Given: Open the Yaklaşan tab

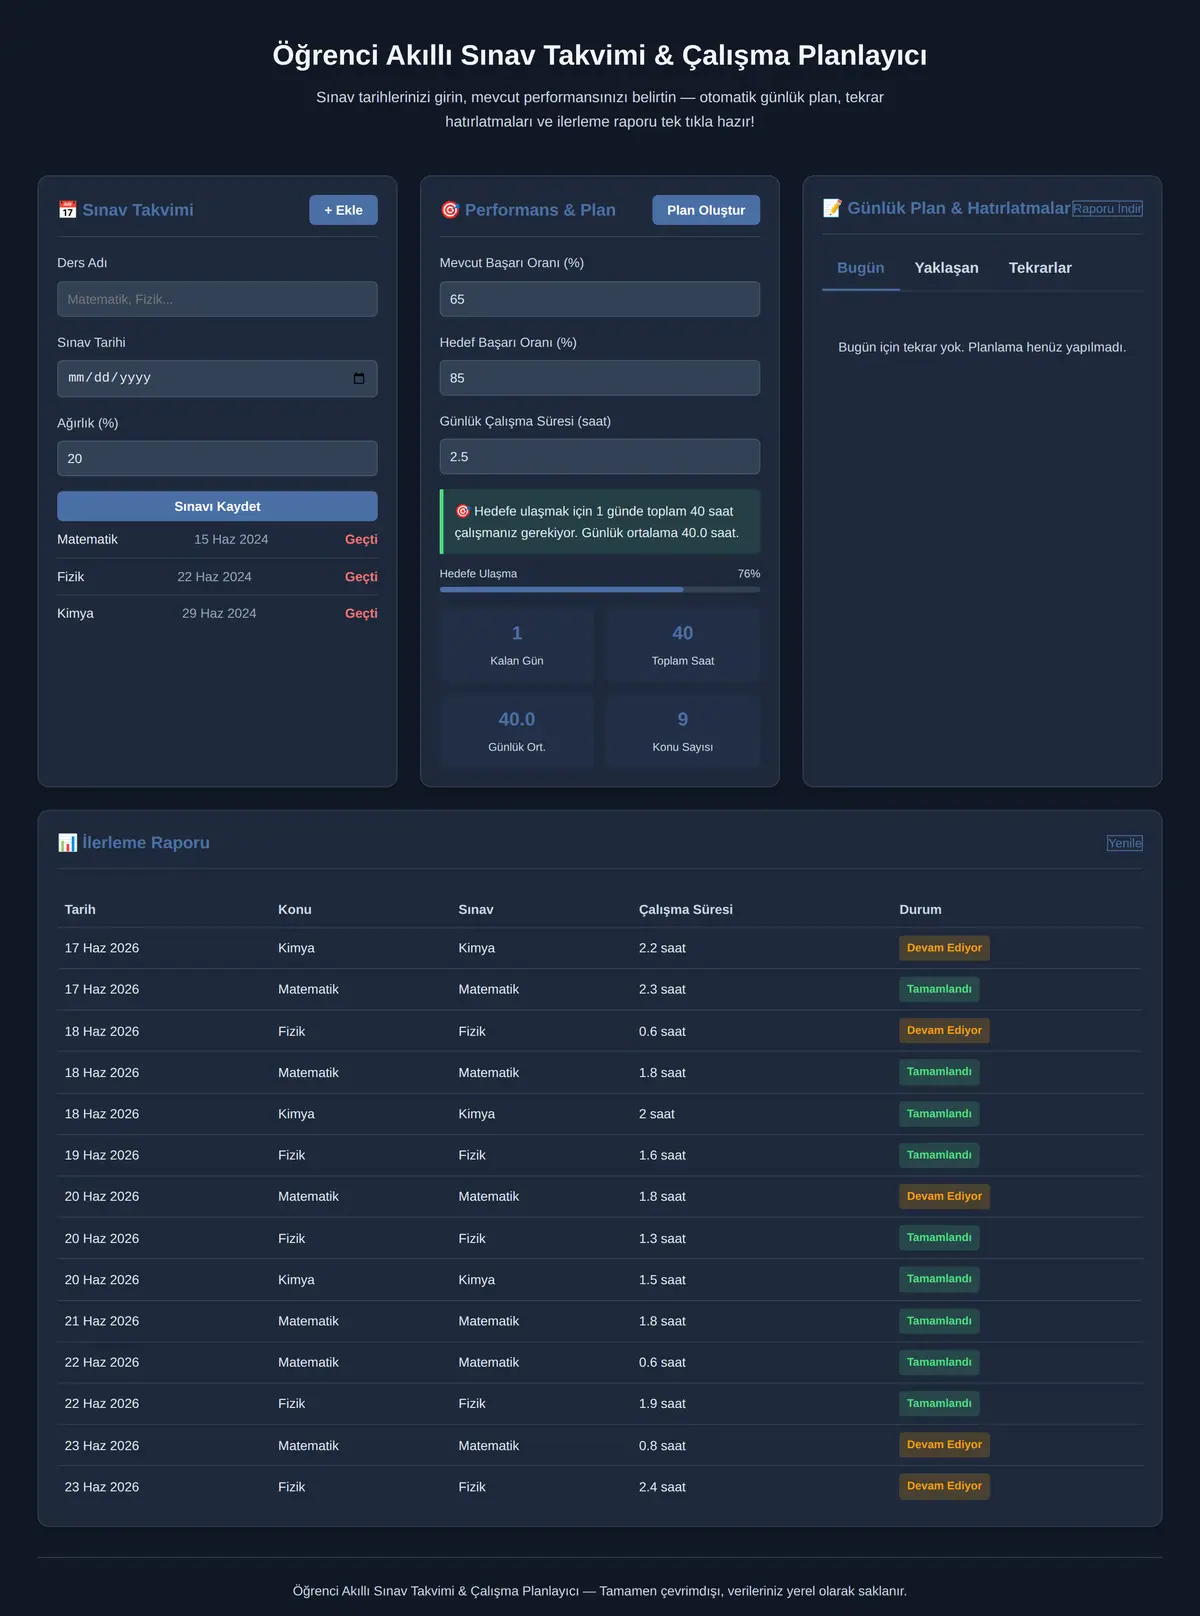Looking at the screenshot, I should 947,268.
